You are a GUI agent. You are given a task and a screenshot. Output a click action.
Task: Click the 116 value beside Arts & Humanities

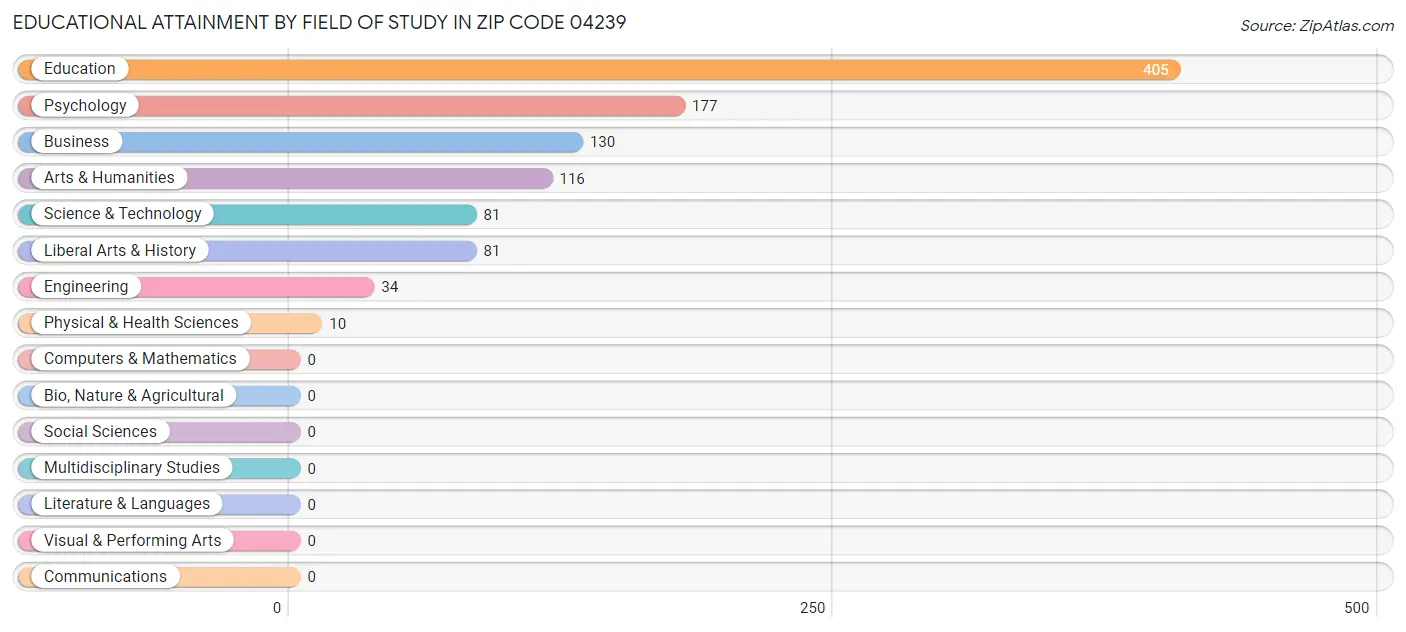point(572,179)
